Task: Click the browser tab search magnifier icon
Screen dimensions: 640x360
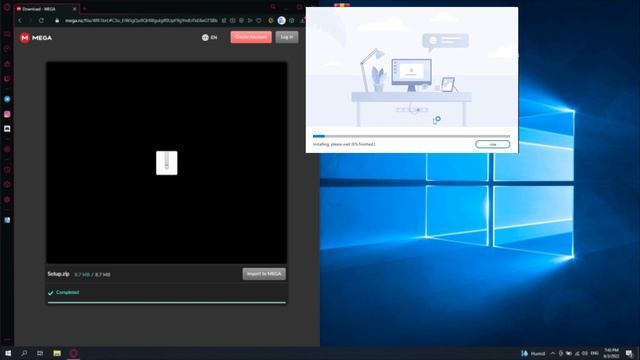Action: [x=273, y=7]
